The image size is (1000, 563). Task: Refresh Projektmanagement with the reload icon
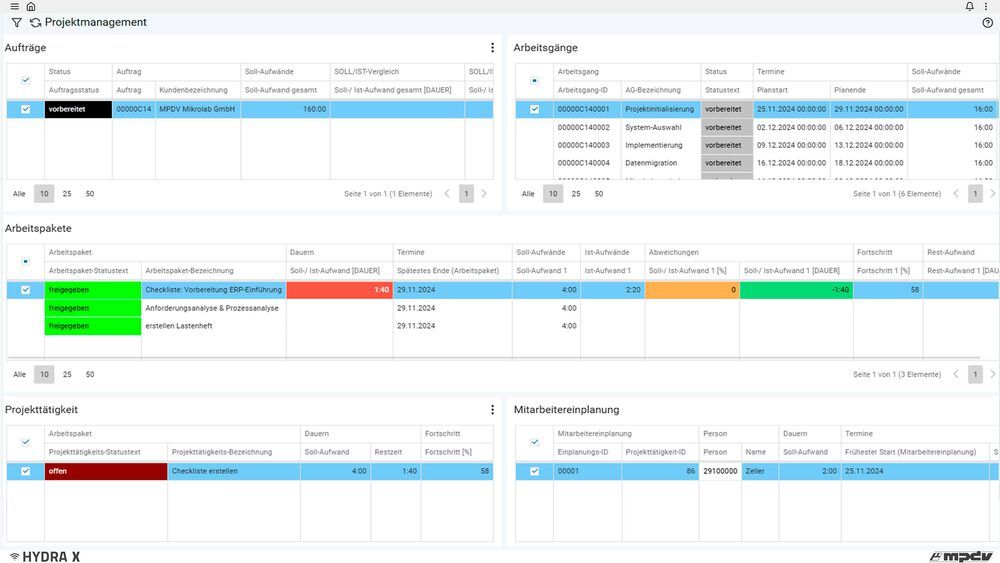(x=35, y=22)
